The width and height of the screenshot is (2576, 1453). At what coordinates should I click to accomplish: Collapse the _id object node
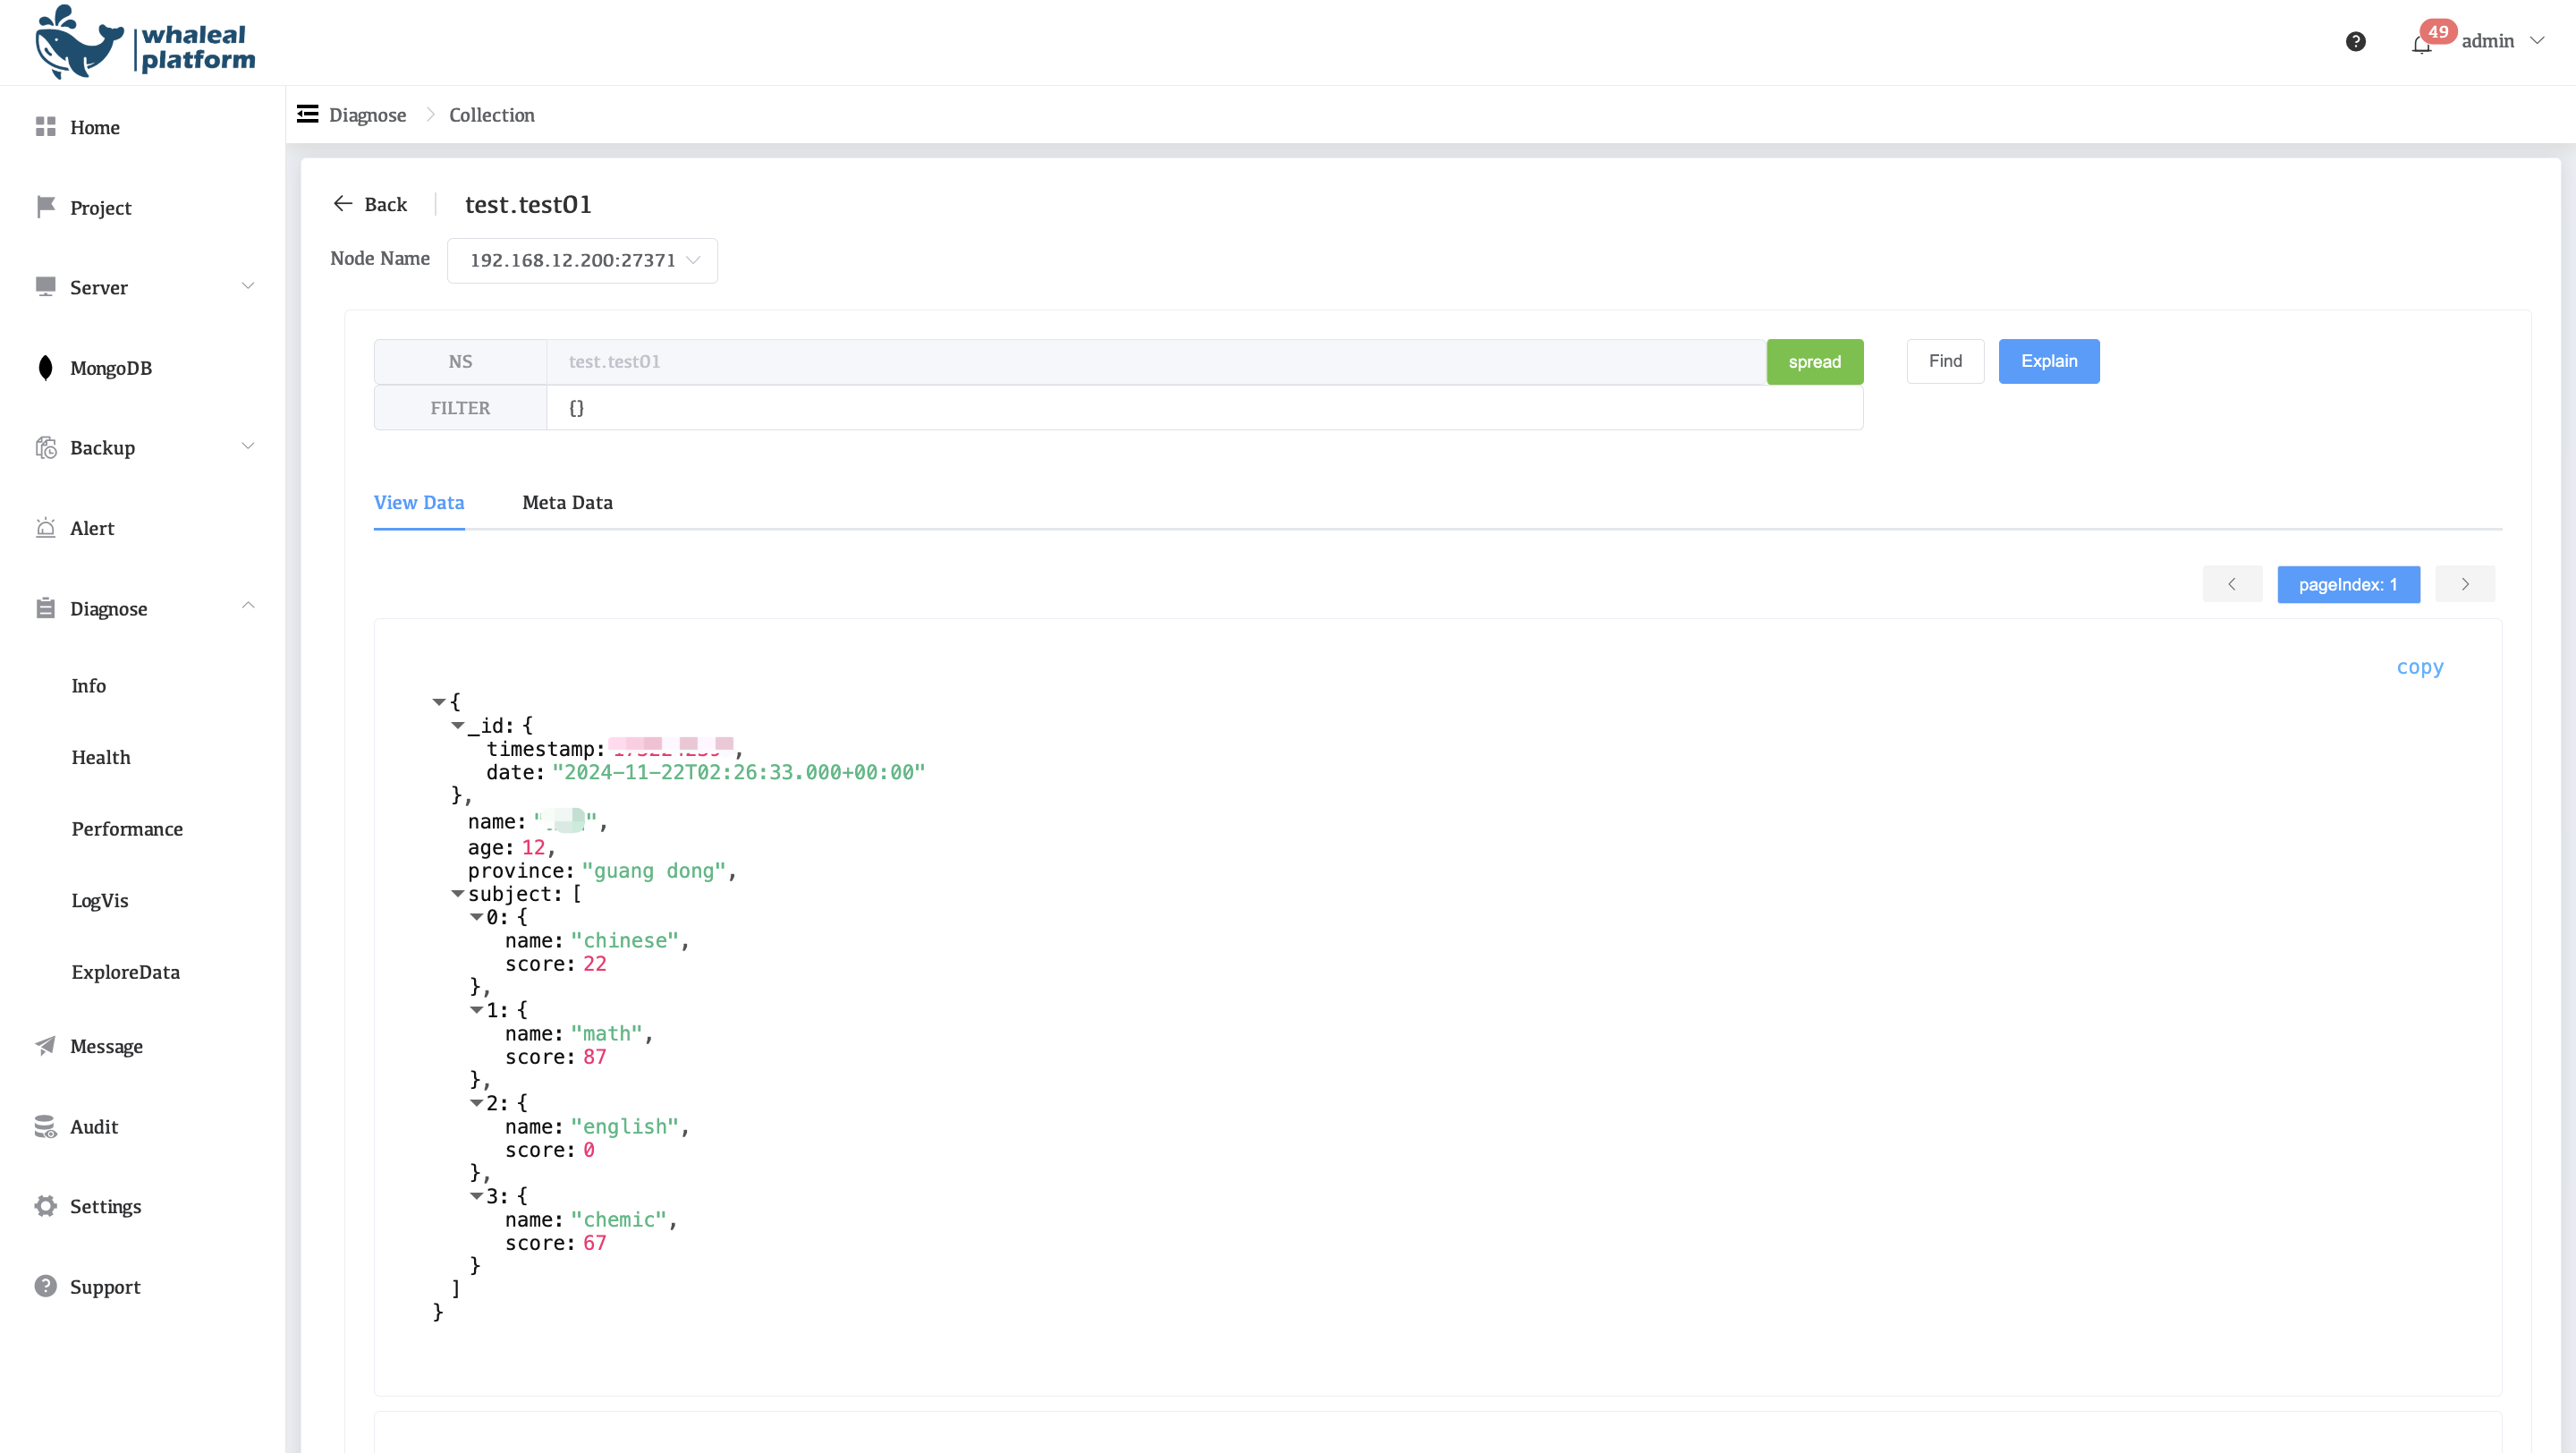pyautogui.click(x=458, y=726)
